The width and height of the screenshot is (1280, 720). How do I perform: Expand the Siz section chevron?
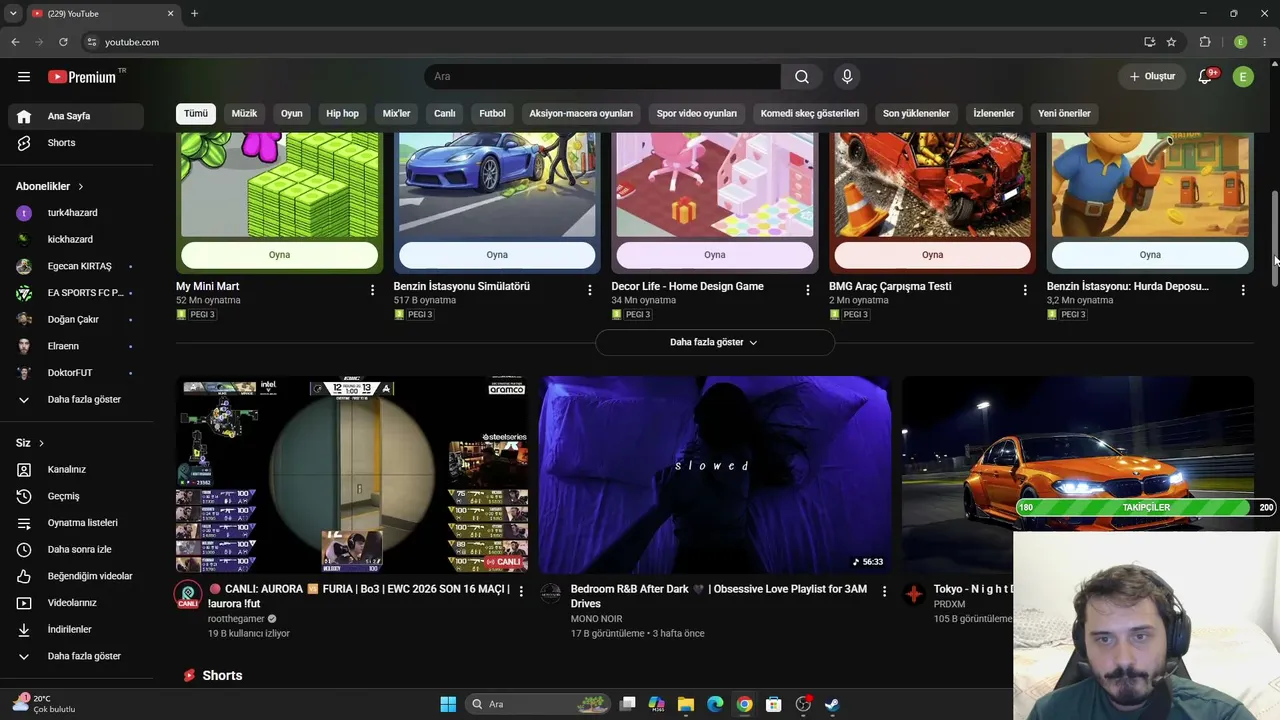pyautogui.click(x=41, y=443)
